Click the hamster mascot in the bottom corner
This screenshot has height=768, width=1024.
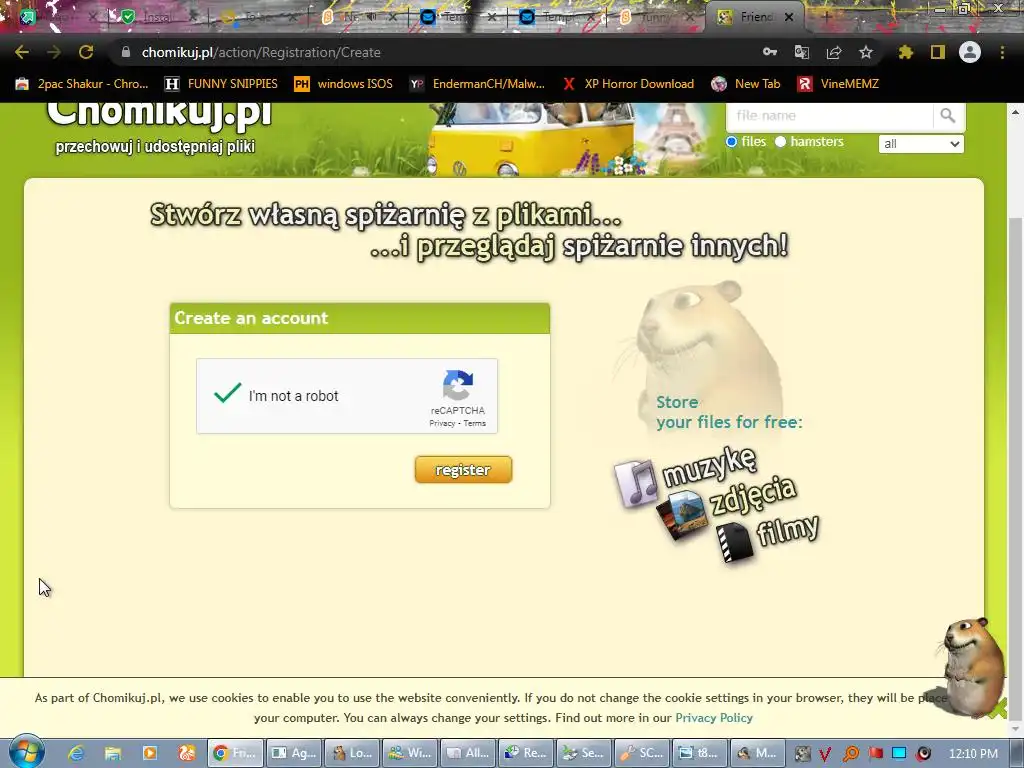tap(972, 667)
